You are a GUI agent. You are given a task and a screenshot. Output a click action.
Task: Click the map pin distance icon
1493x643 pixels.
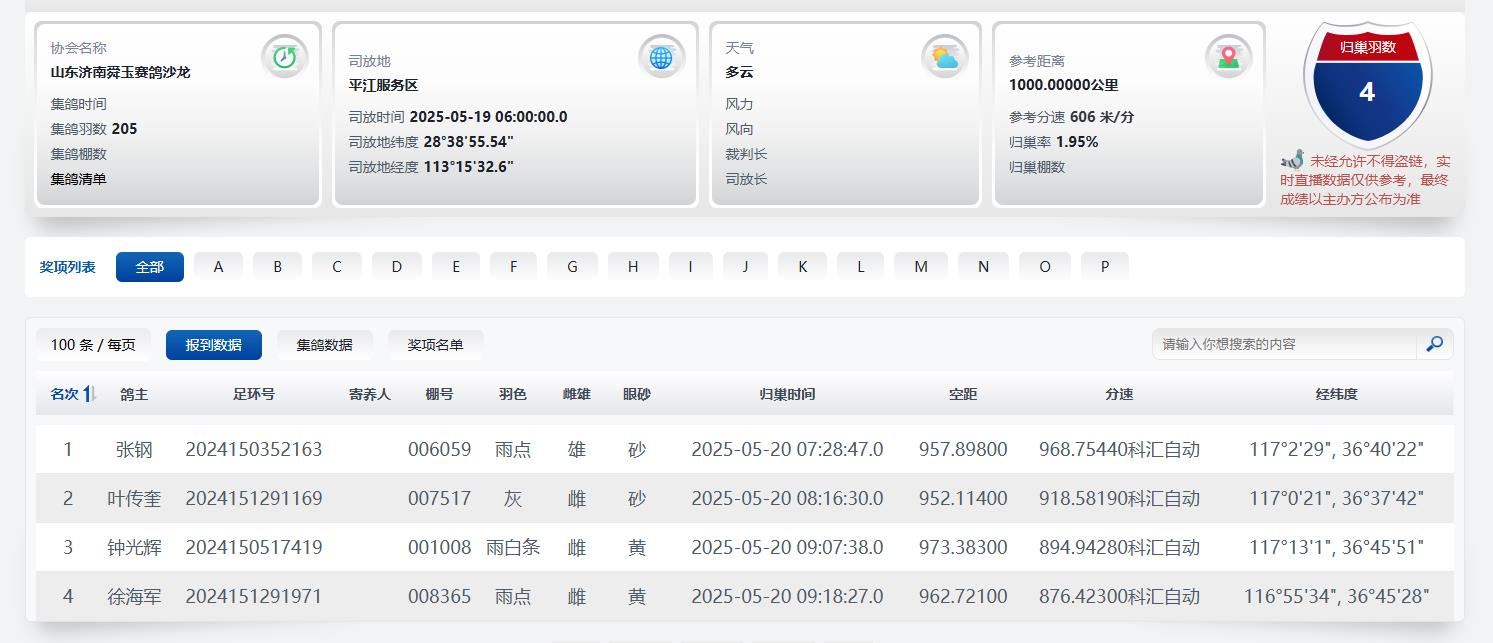[x=1228, y=56]
